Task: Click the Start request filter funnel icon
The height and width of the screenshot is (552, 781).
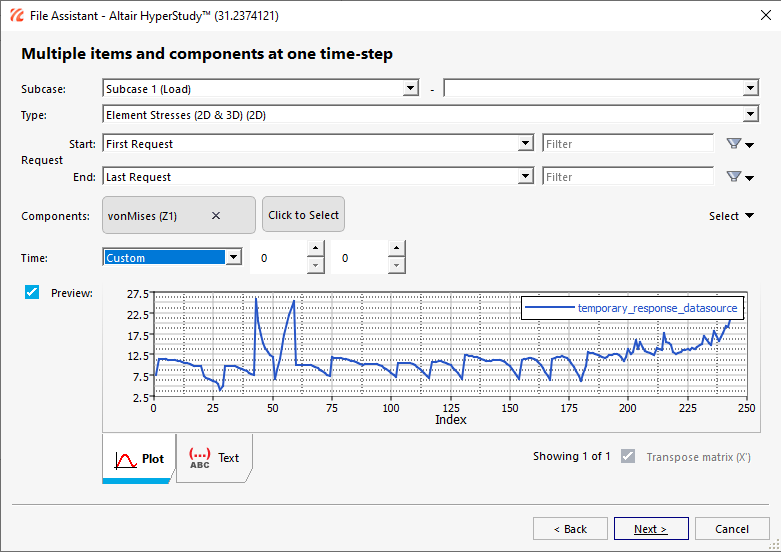Action: click(x=734, y=144)
